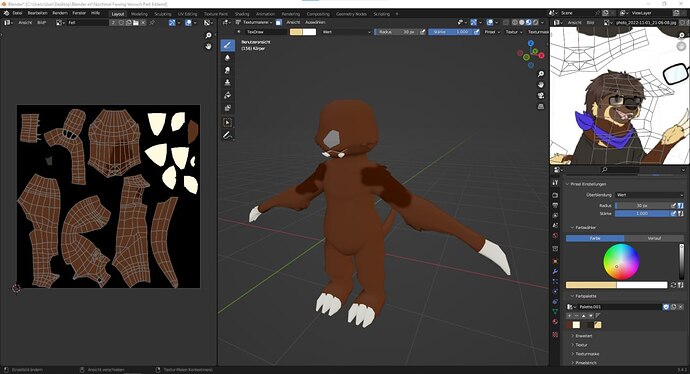The height and width of the screenshot is (374, 690).
Task: Select solid viewport shading
Action: point(522,22)
